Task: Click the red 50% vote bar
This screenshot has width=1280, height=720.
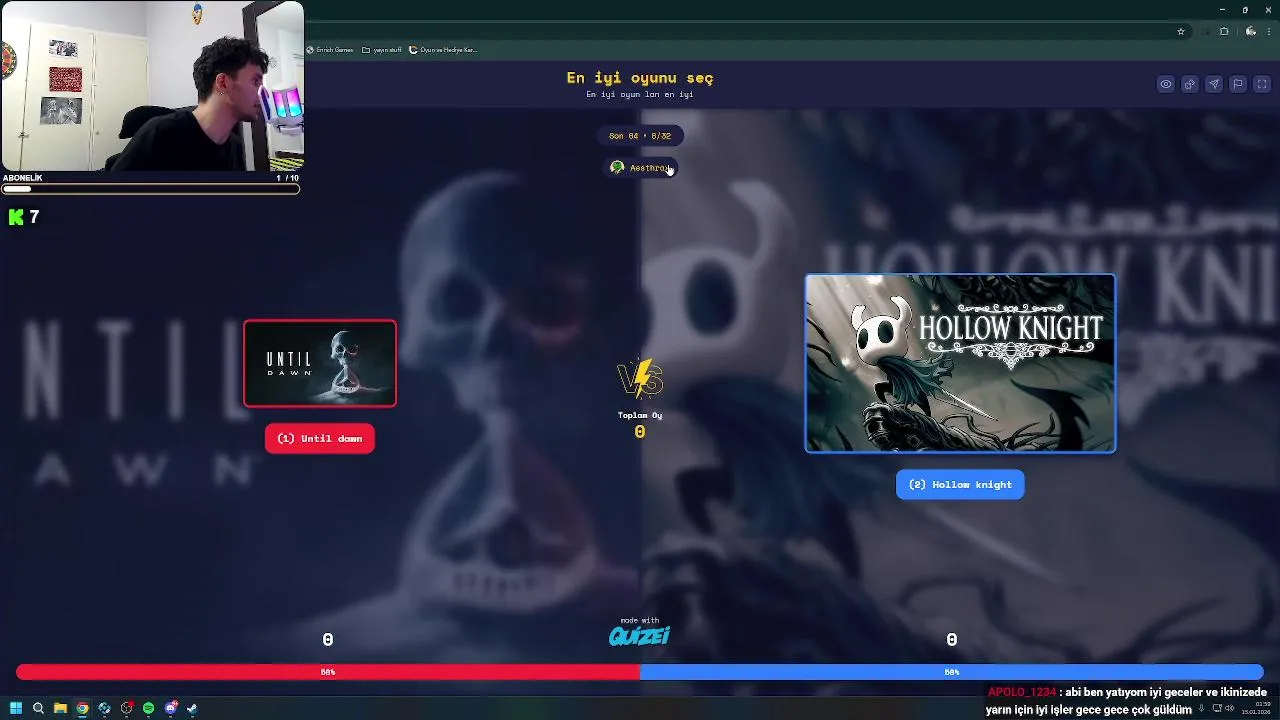Action: click(328, 672)
